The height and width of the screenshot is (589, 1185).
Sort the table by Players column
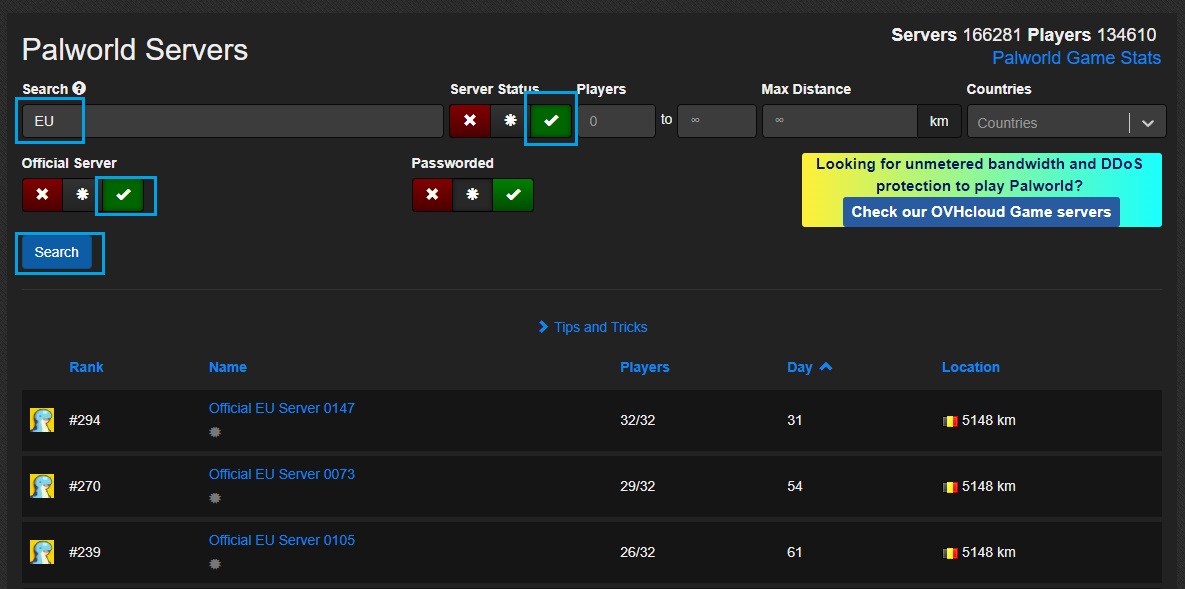tap(645, 367)
